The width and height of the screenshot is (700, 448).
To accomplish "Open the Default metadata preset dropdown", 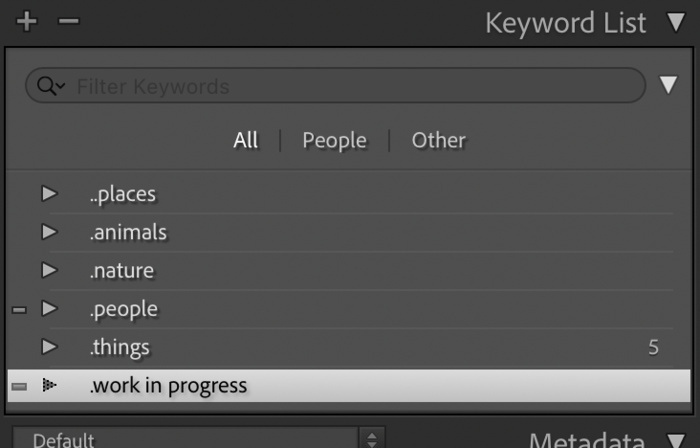I will point(198,440).
